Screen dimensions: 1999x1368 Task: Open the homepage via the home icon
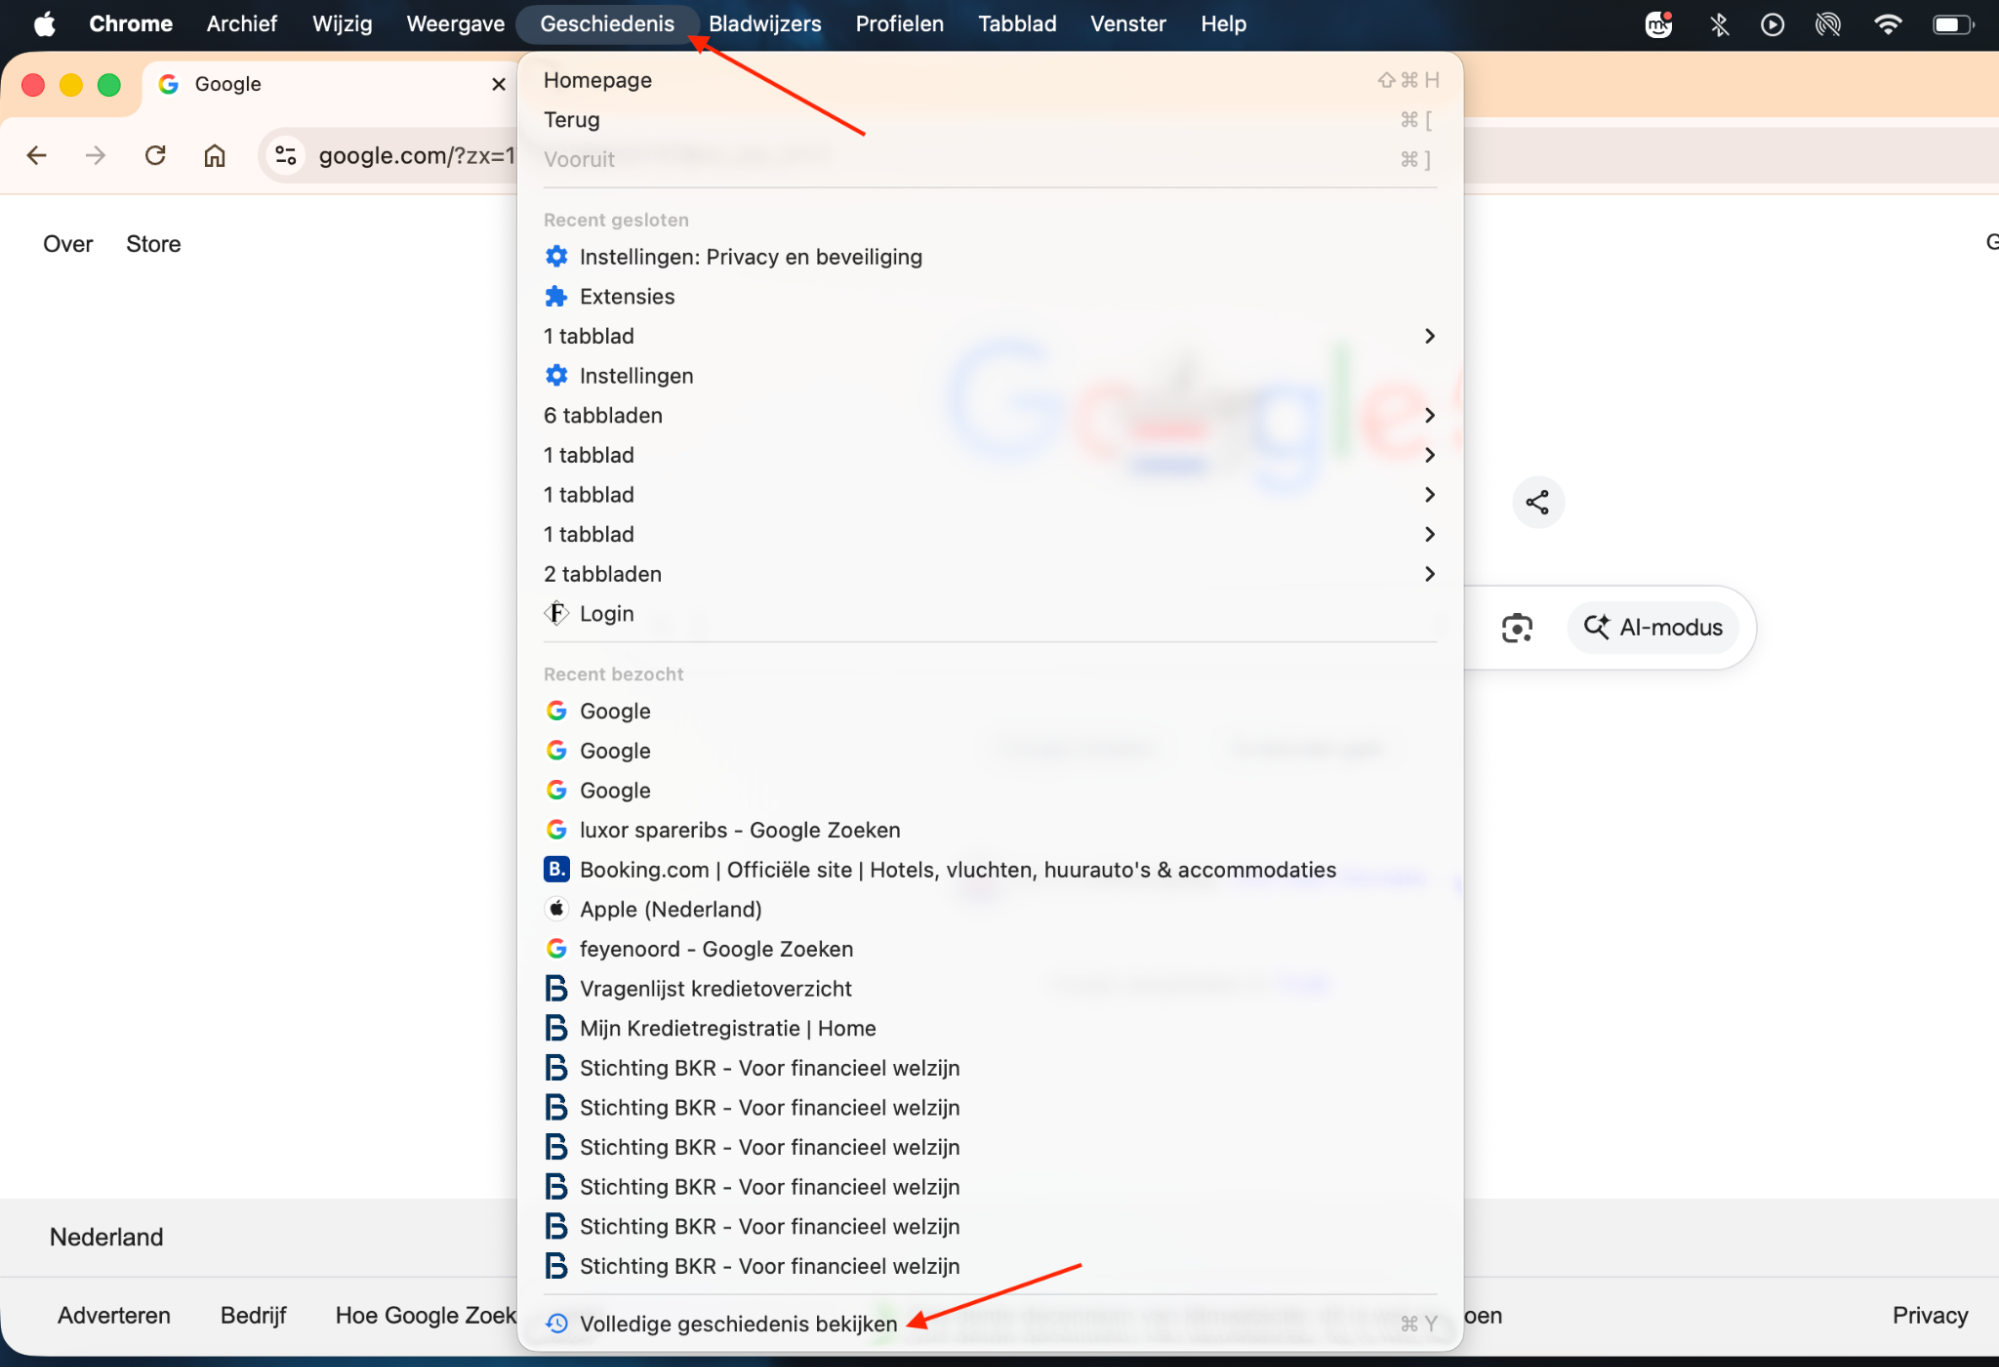click(x=214, y=156)
